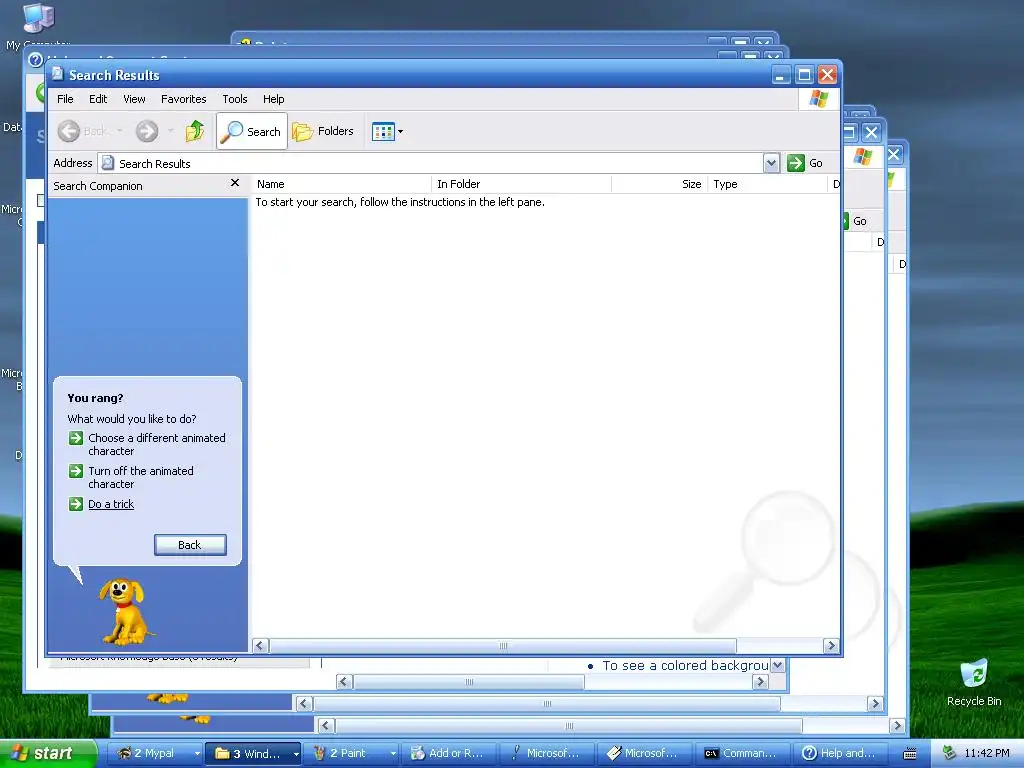This screenshot has height=768, width=1024.
Task: Sort results by Size column
Action: pyautogui.click(x=660, y=184)
